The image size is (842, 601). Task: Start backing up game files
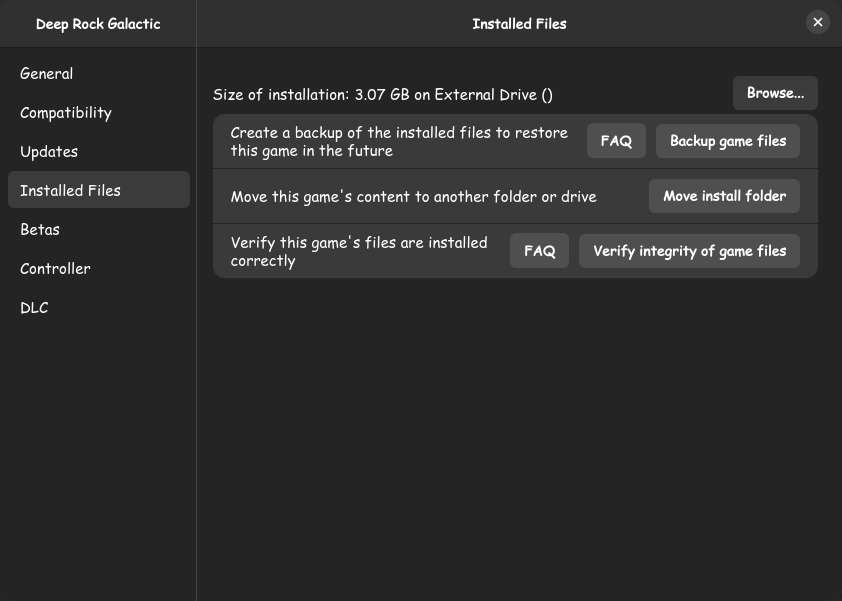click(728, 140)
